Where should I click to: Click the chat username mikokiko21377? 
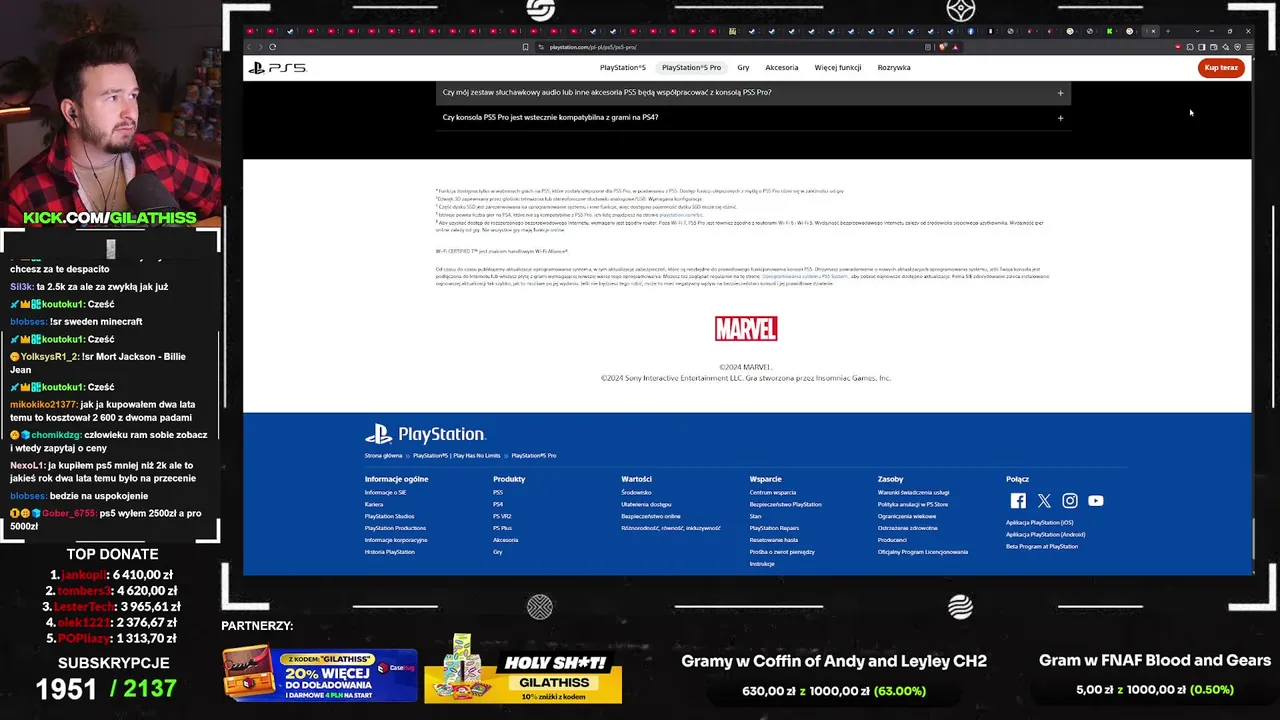click(43, 405)
